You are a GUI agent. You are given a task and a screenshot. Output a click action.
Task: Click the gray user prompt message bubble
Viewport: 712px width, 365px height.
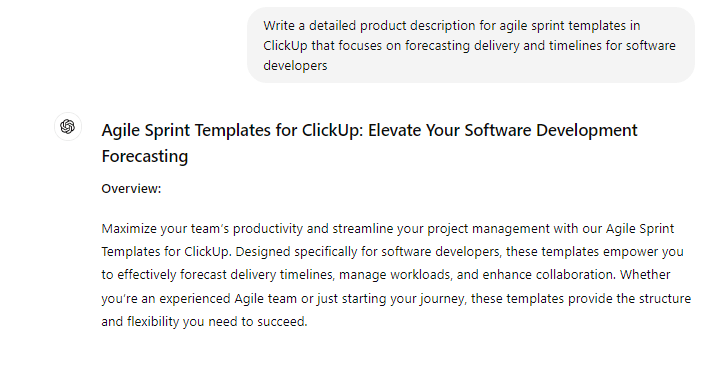(x=471, y=45)
